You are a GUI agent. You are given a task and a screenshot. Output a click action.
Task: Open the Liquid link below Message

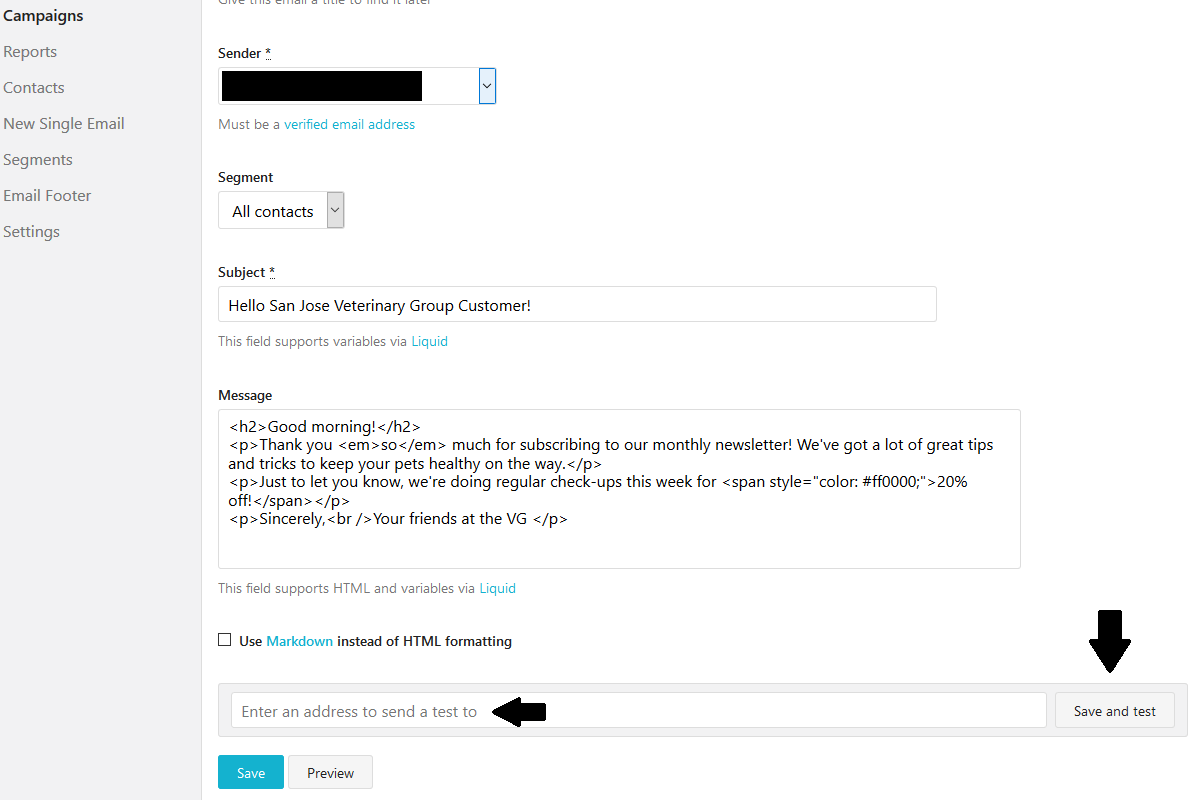[x=498, y=589]
